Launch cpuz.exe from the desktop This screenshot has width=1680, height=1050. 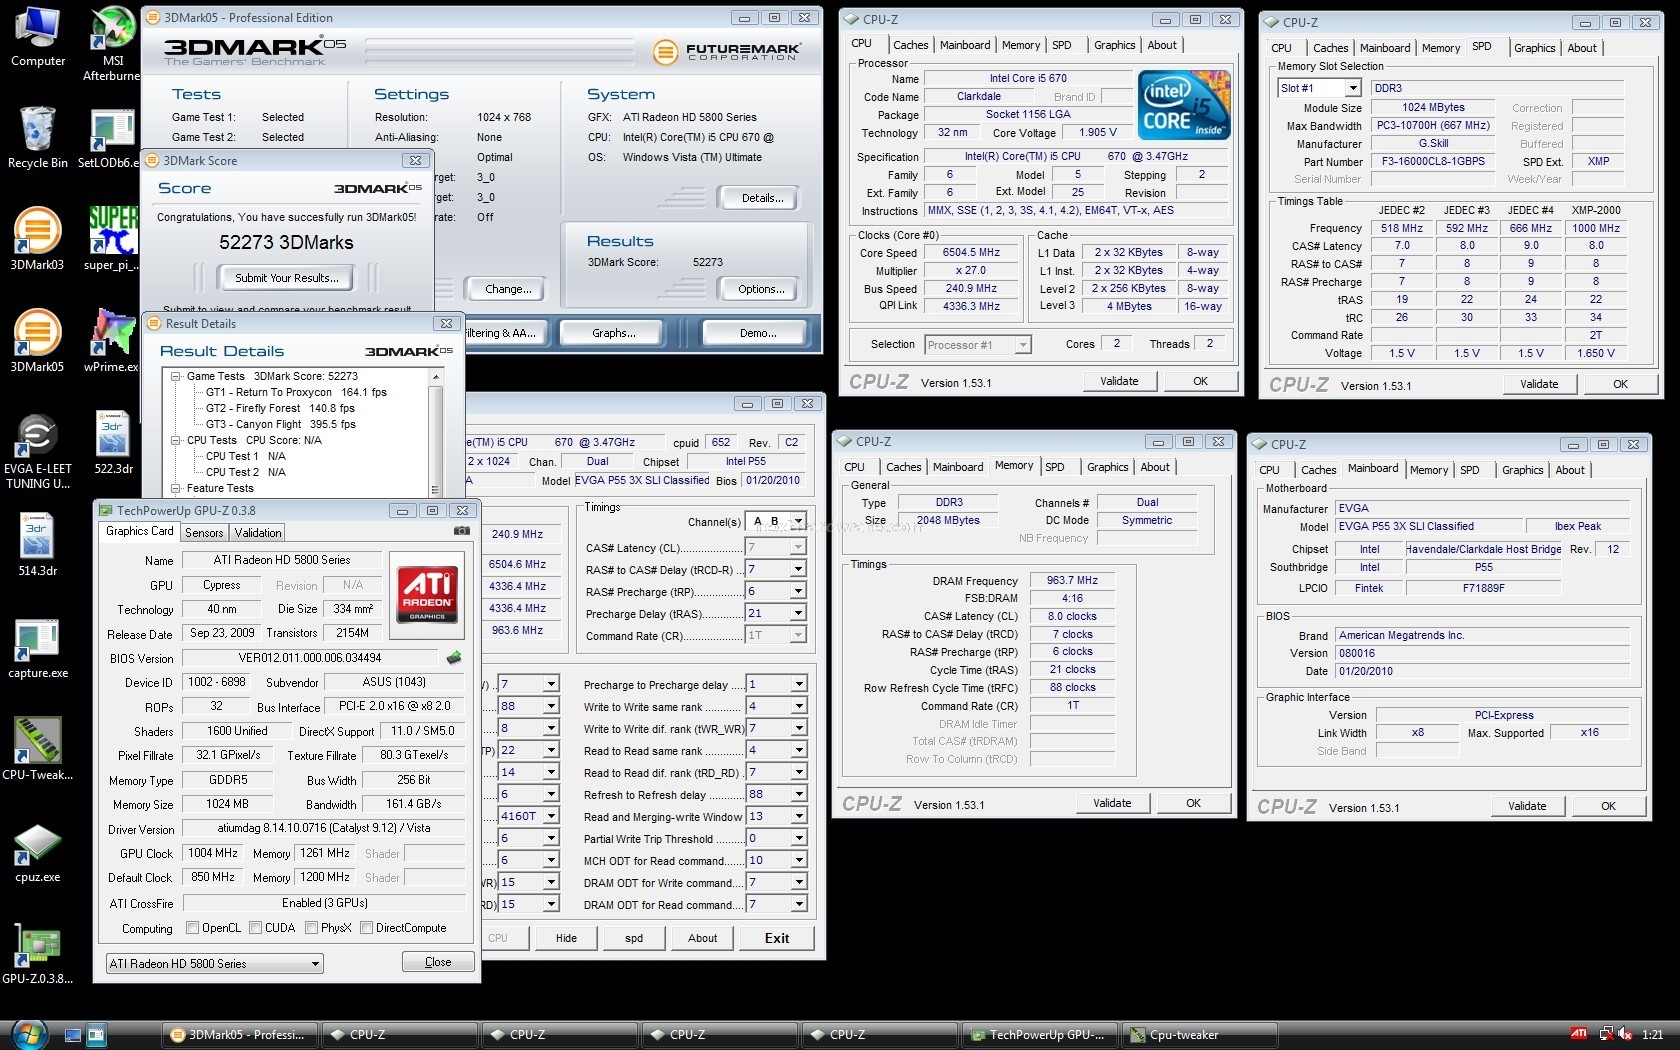tap(37, 851)
